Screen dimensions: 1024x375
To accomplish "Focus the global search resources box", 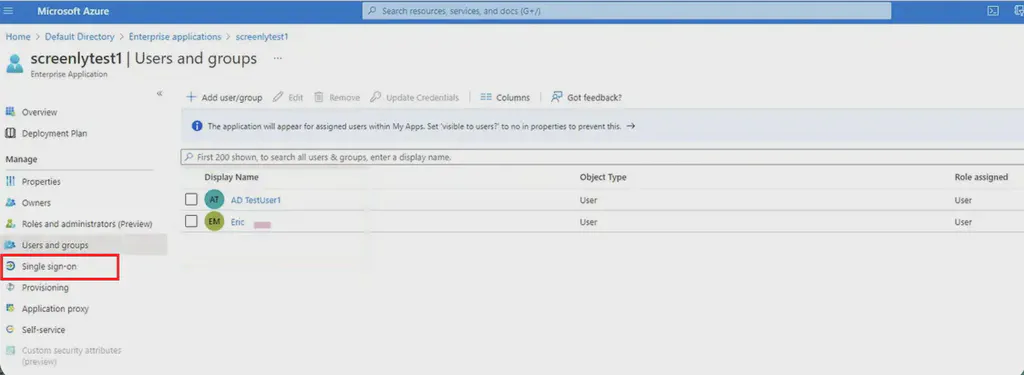I will click(x=627, y=11).
